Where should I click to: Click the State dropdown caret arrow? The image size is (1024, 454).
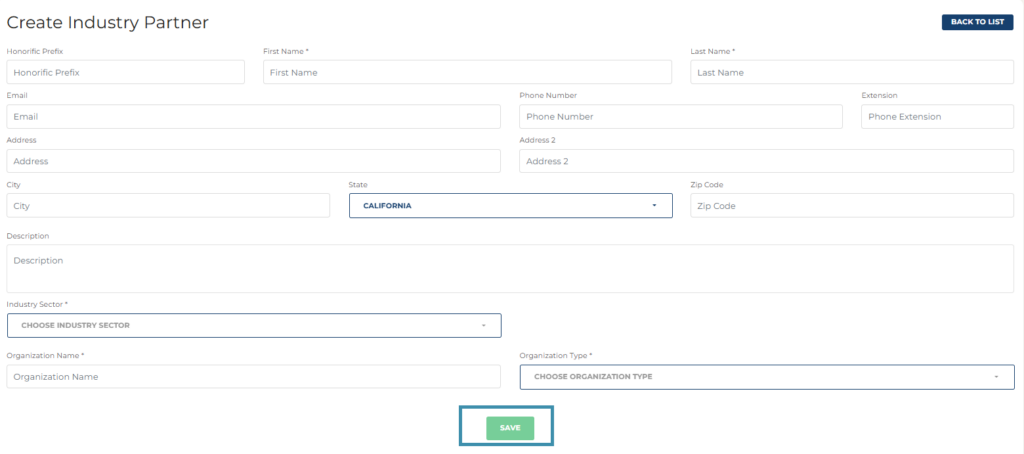[654, 206]
